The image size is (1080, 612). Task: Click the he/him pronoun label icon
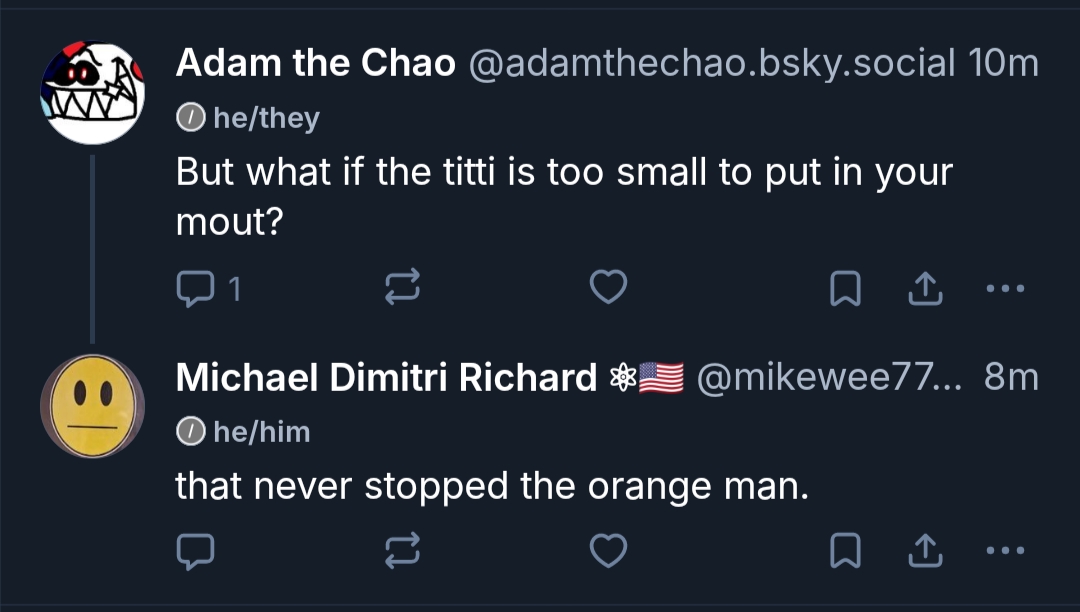point(189,432)
